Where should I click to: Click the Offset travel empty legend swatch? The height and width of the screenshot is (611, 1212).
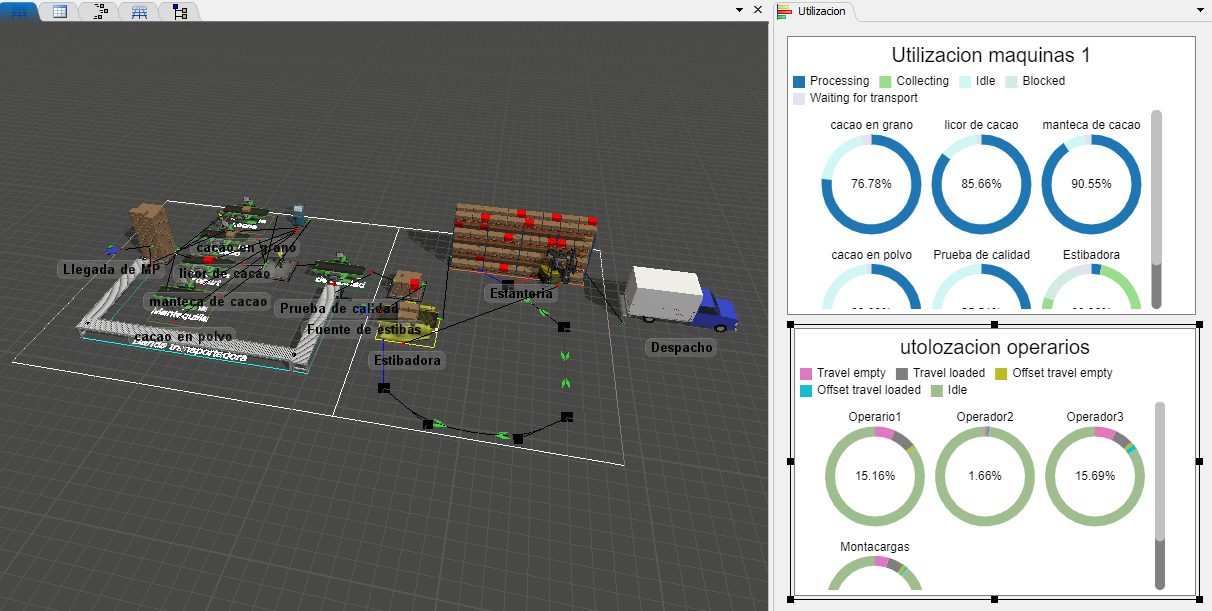[1001, 373]
